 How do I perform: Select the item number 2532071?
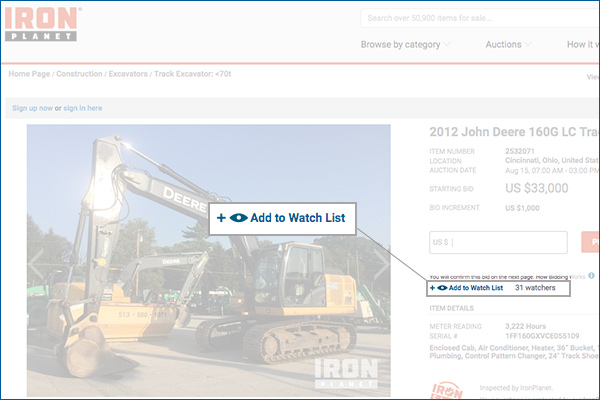(520, 151)
